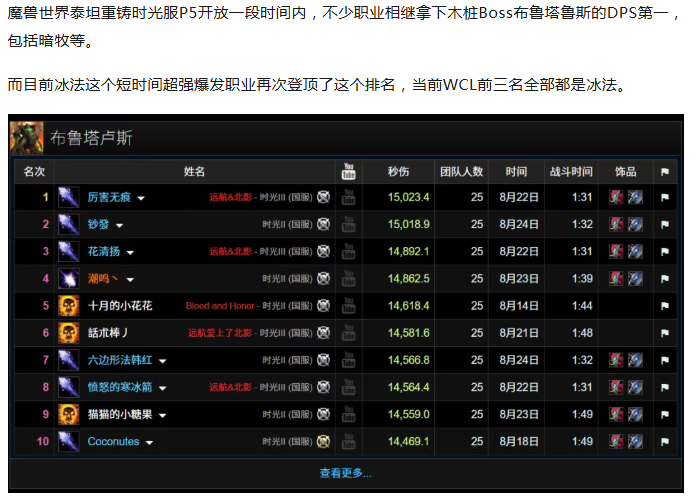The height and width of the screenshot is (500, 696).
Task: Open dropdown arrow next to 潮鸣
Action: (x=130, y=280)
